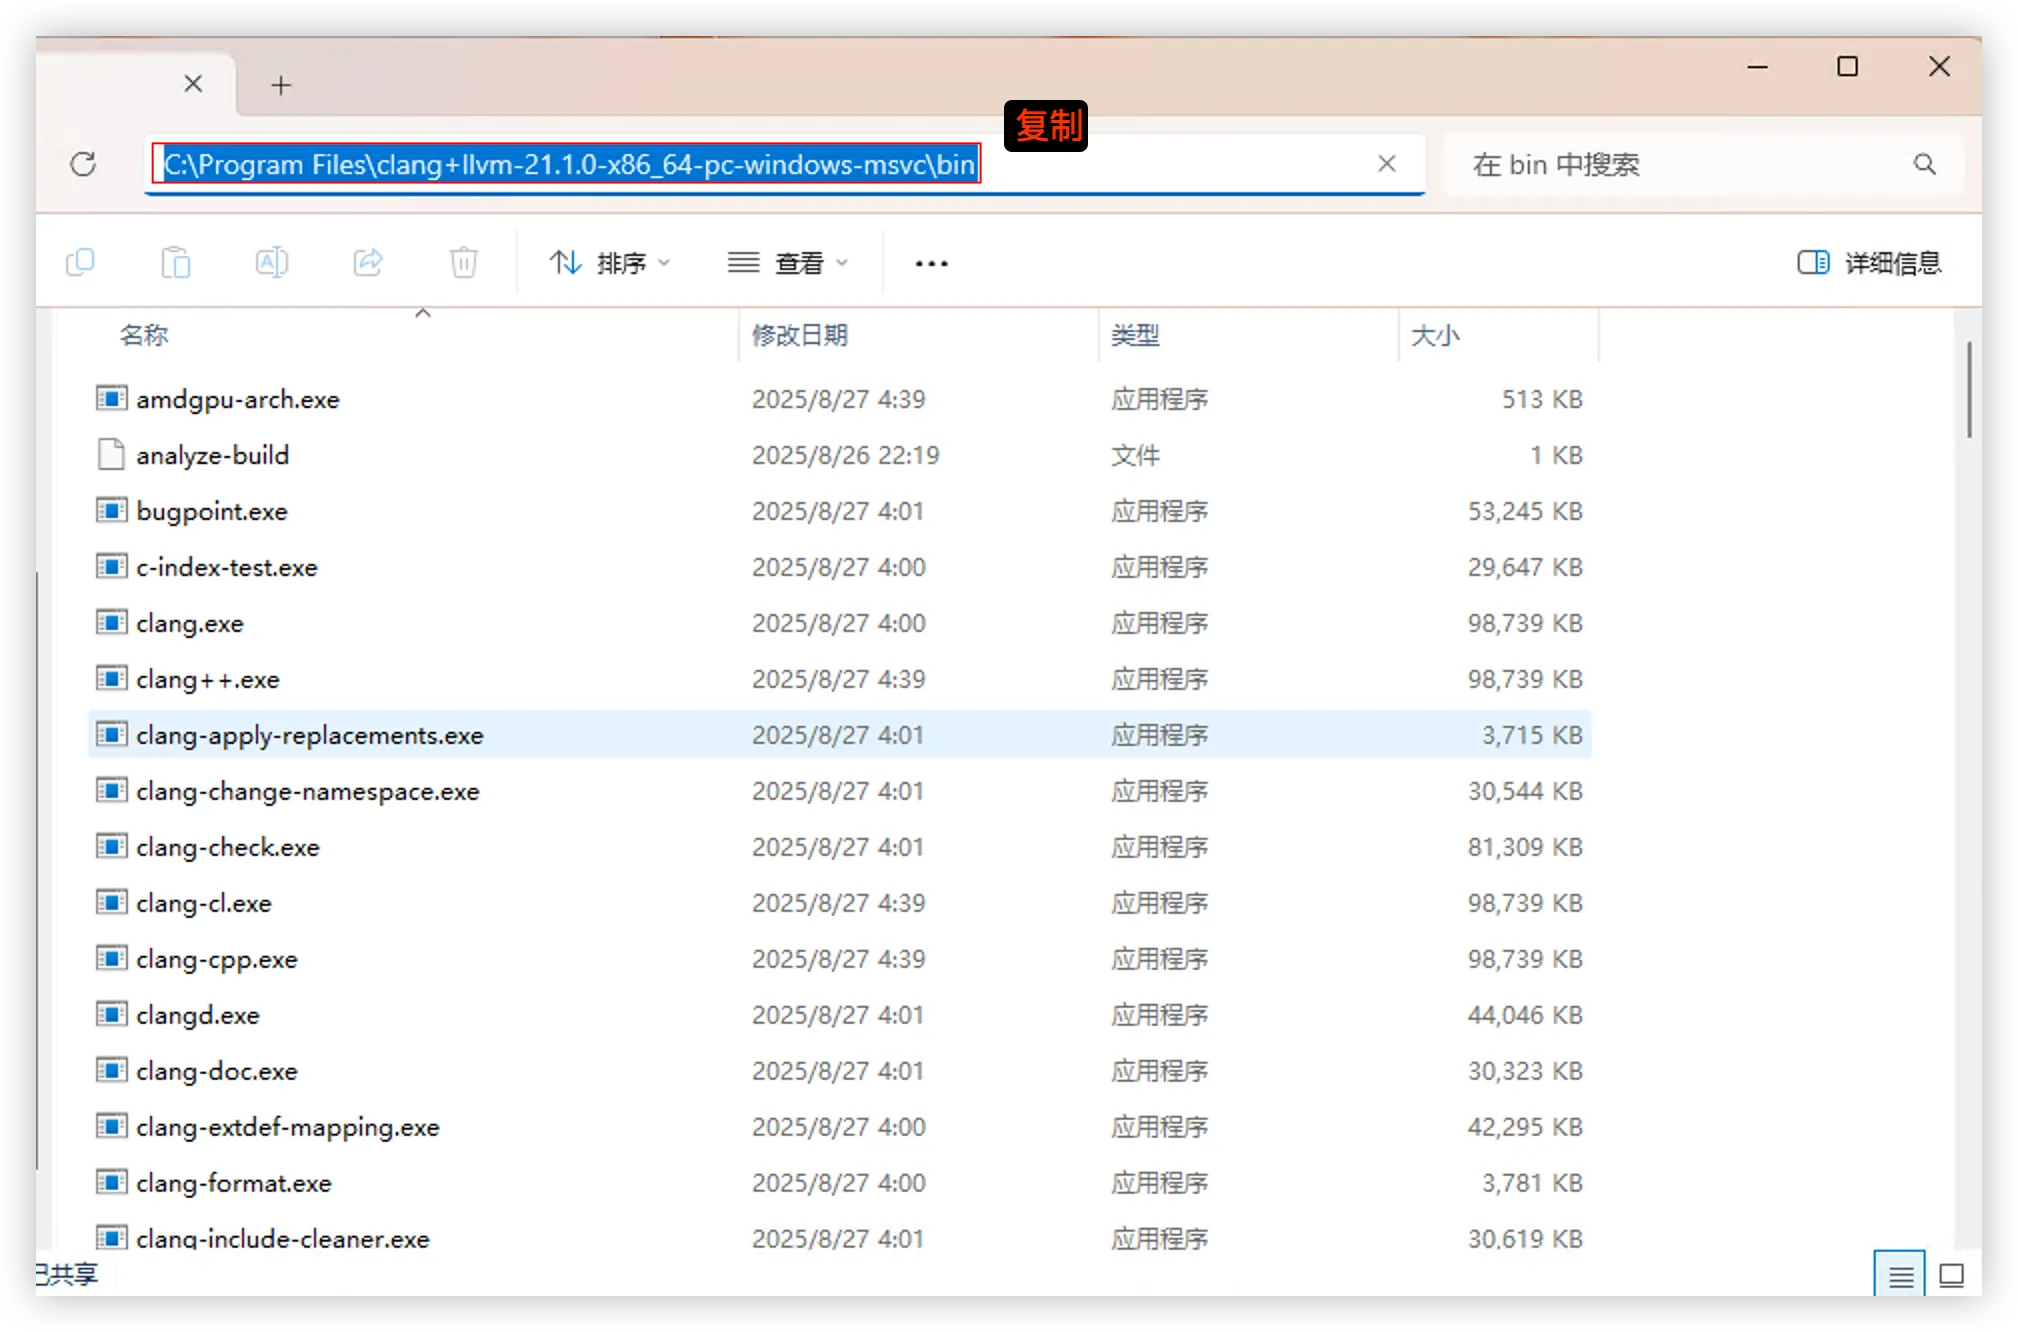Screen dimensions: 2018x1332
Task: Sort files by 修改日期 column
Action: [799, 335]
